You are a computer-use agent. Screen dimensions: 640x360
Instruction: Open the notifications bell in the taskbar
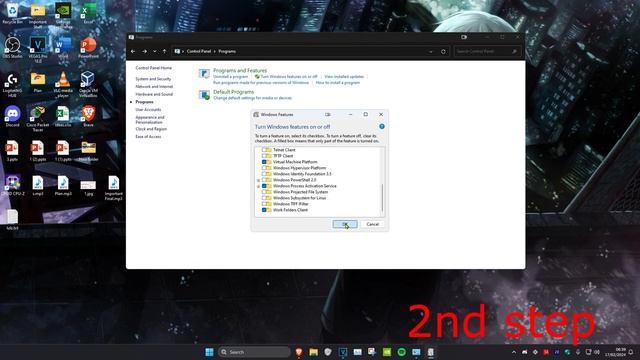(x=631, y=352)
